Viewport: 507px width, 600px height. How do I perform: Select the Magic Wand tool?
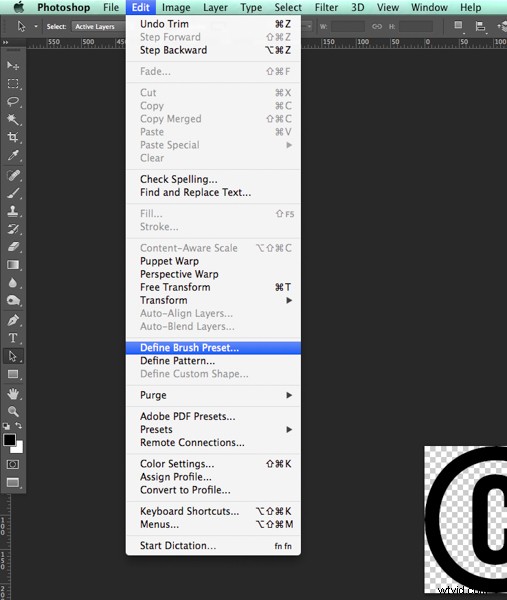(x=13, y=119)
